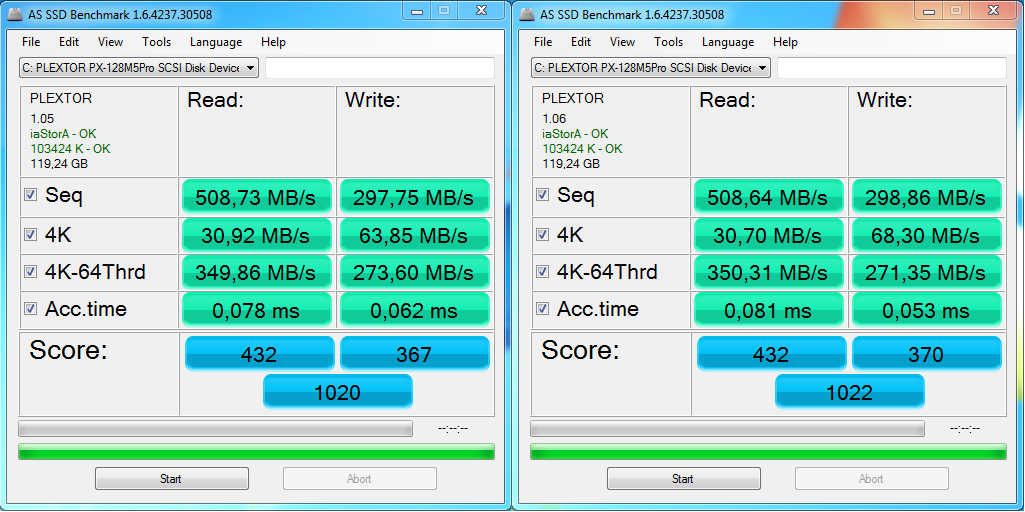Screen dimensions: 1025x512
Task: Toggle 4K-64Thrd checkbox in left window
Action: pyautogui.click(x=30, y=272)
